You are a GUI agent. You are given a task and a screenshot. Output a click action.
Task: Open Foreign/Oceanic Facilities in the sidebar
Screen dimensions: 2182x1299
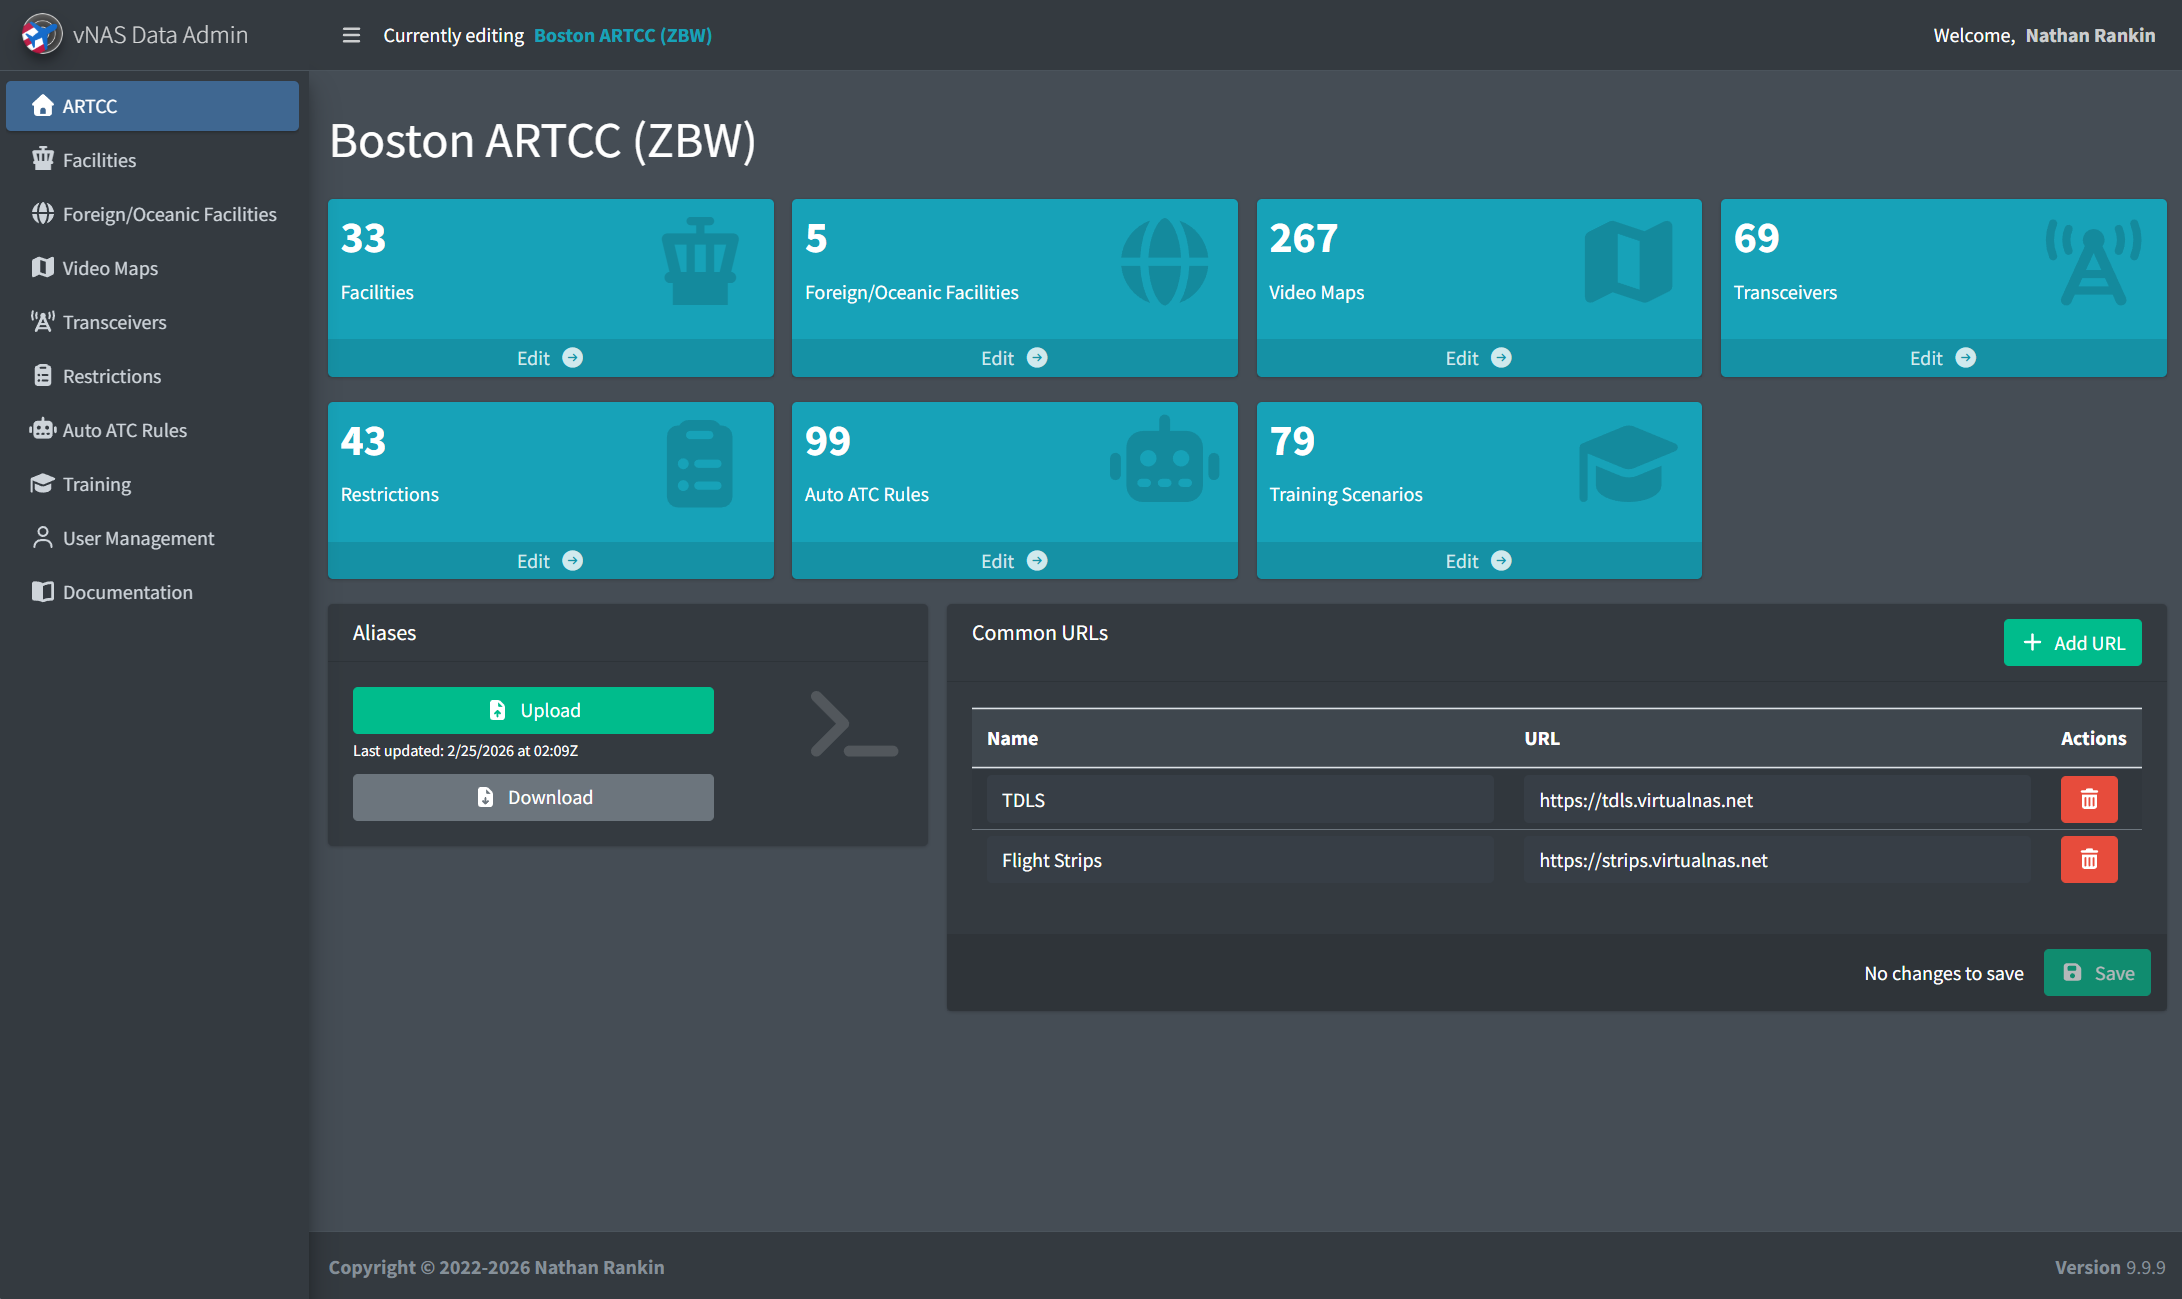point(152,214)
